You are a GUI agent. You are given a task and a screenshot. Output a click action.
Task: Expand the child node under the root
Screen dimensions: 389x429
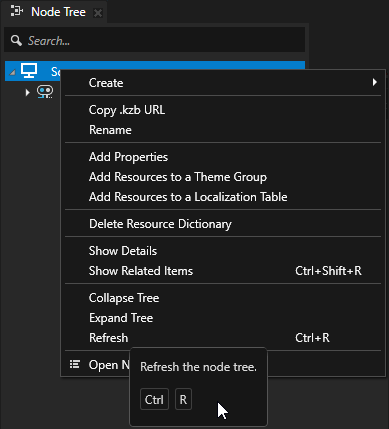[x=28, y=92]
